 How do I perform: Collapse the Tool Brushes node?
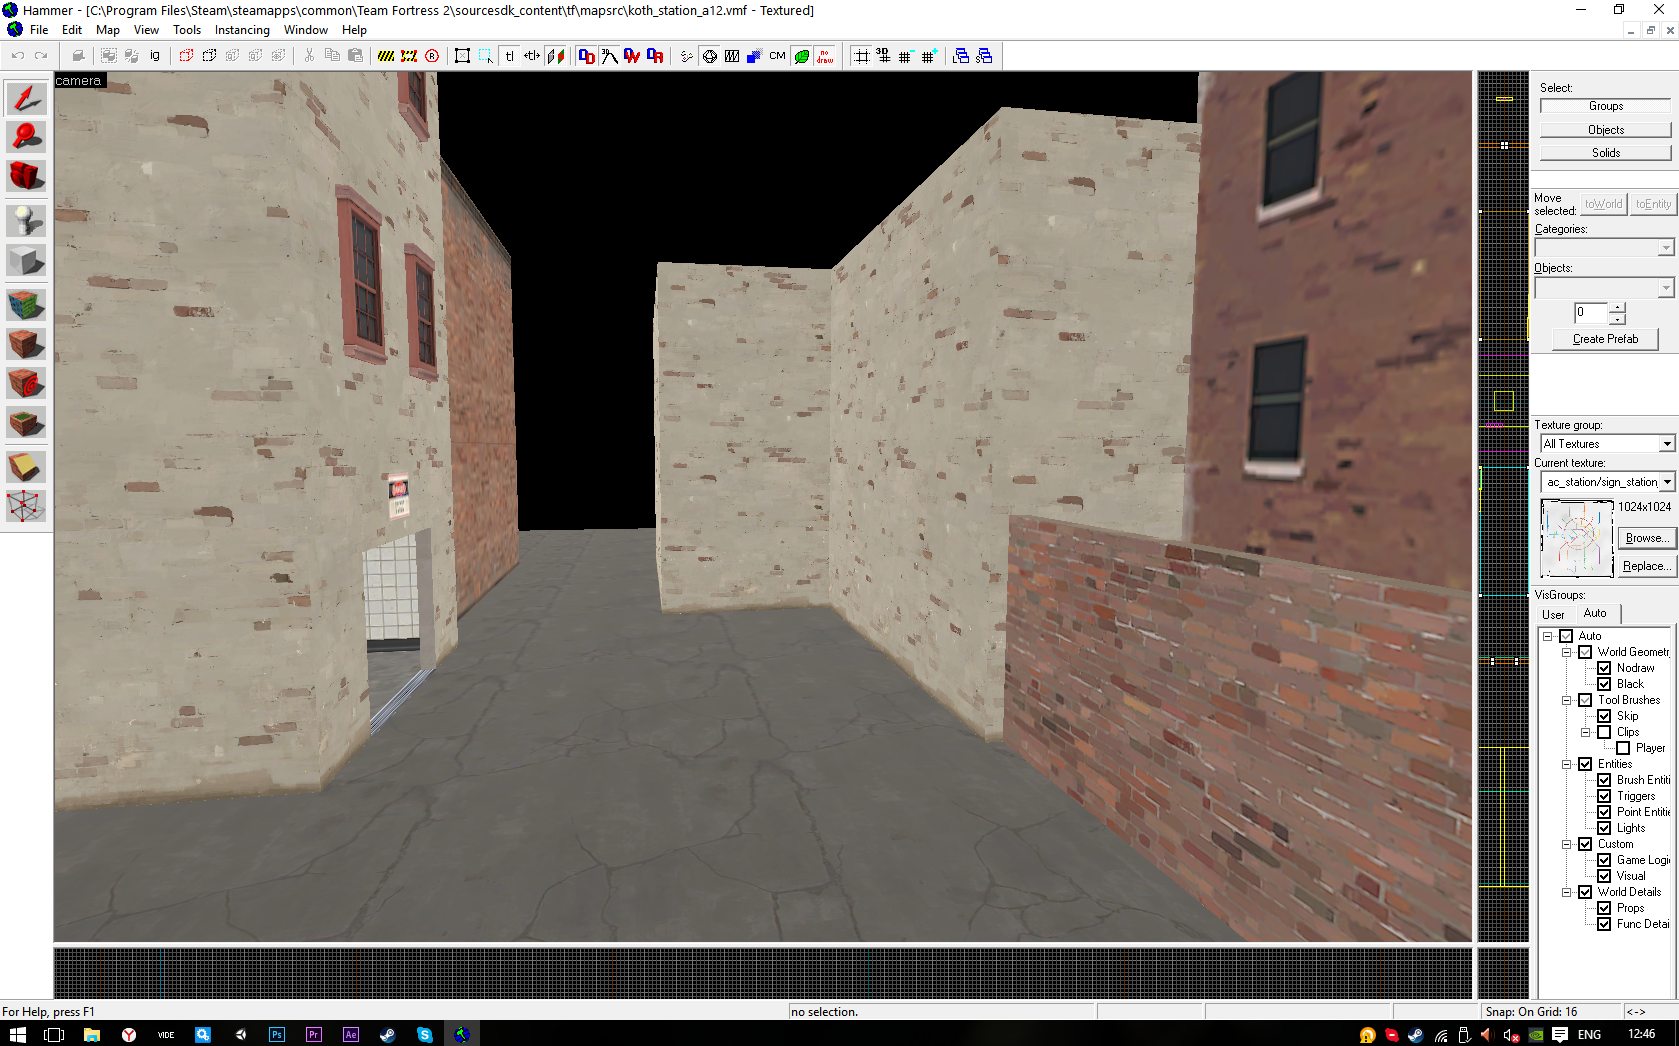(1566, 700)
